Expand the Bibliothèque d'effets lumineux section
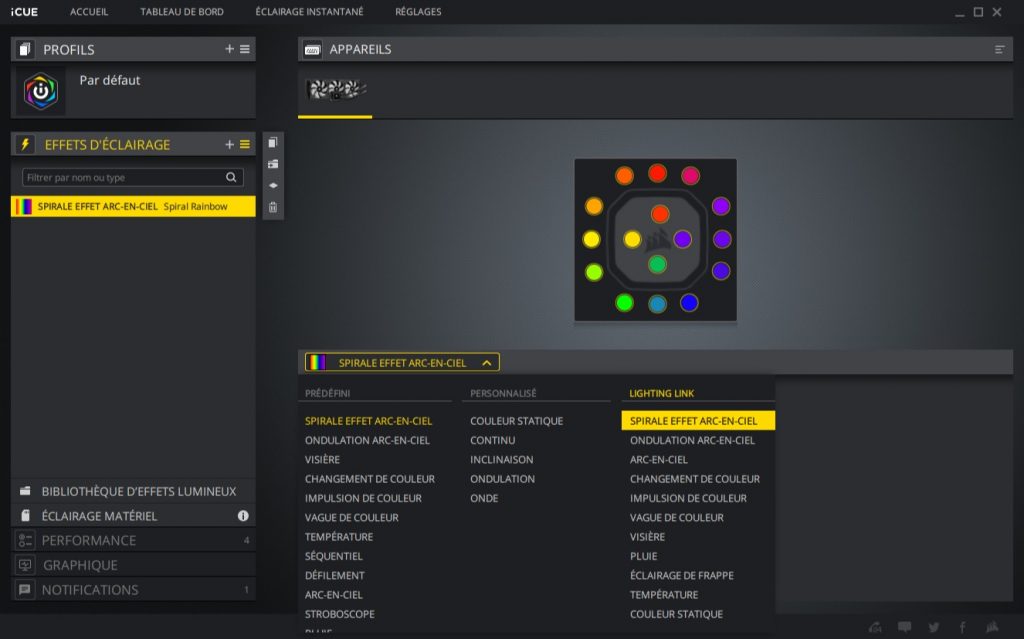 (x=138, y=491)
